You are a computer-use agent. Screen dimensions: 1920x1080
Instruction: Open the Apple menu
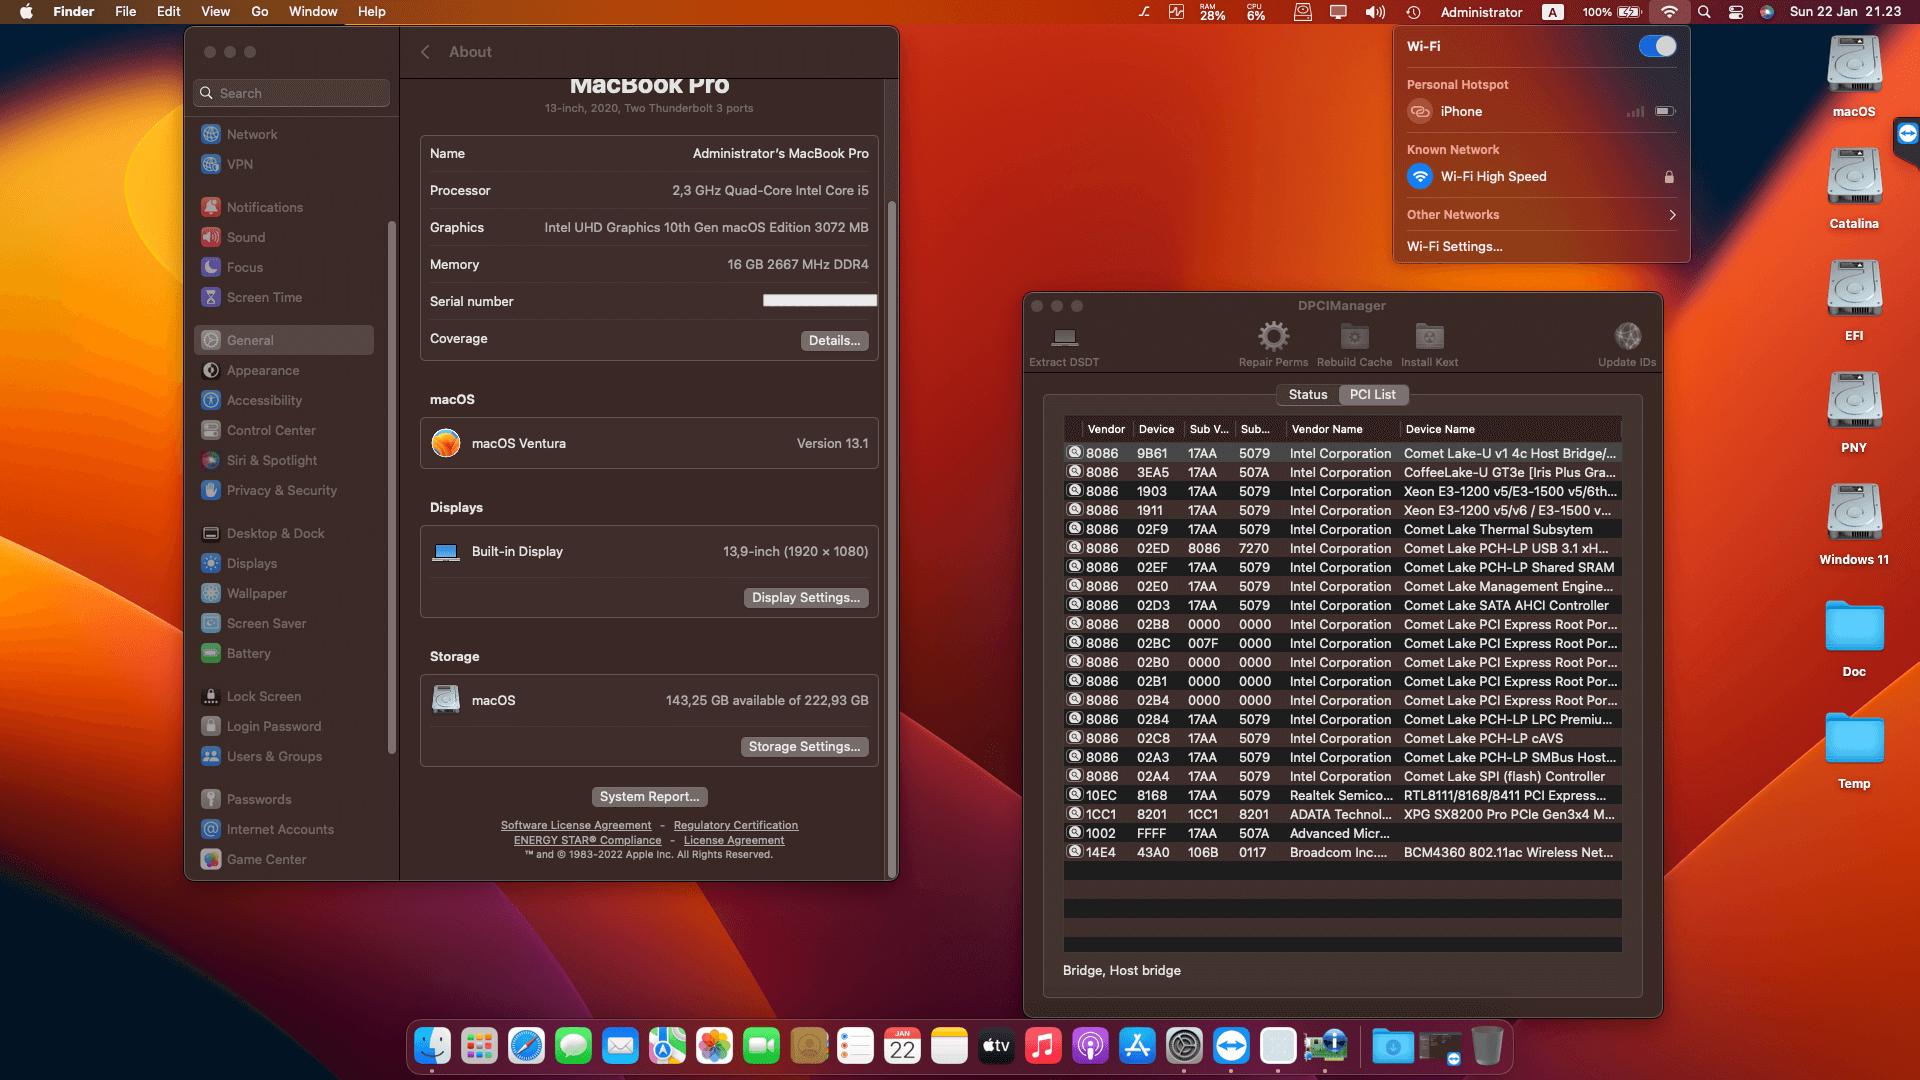[x=26, y=12]
